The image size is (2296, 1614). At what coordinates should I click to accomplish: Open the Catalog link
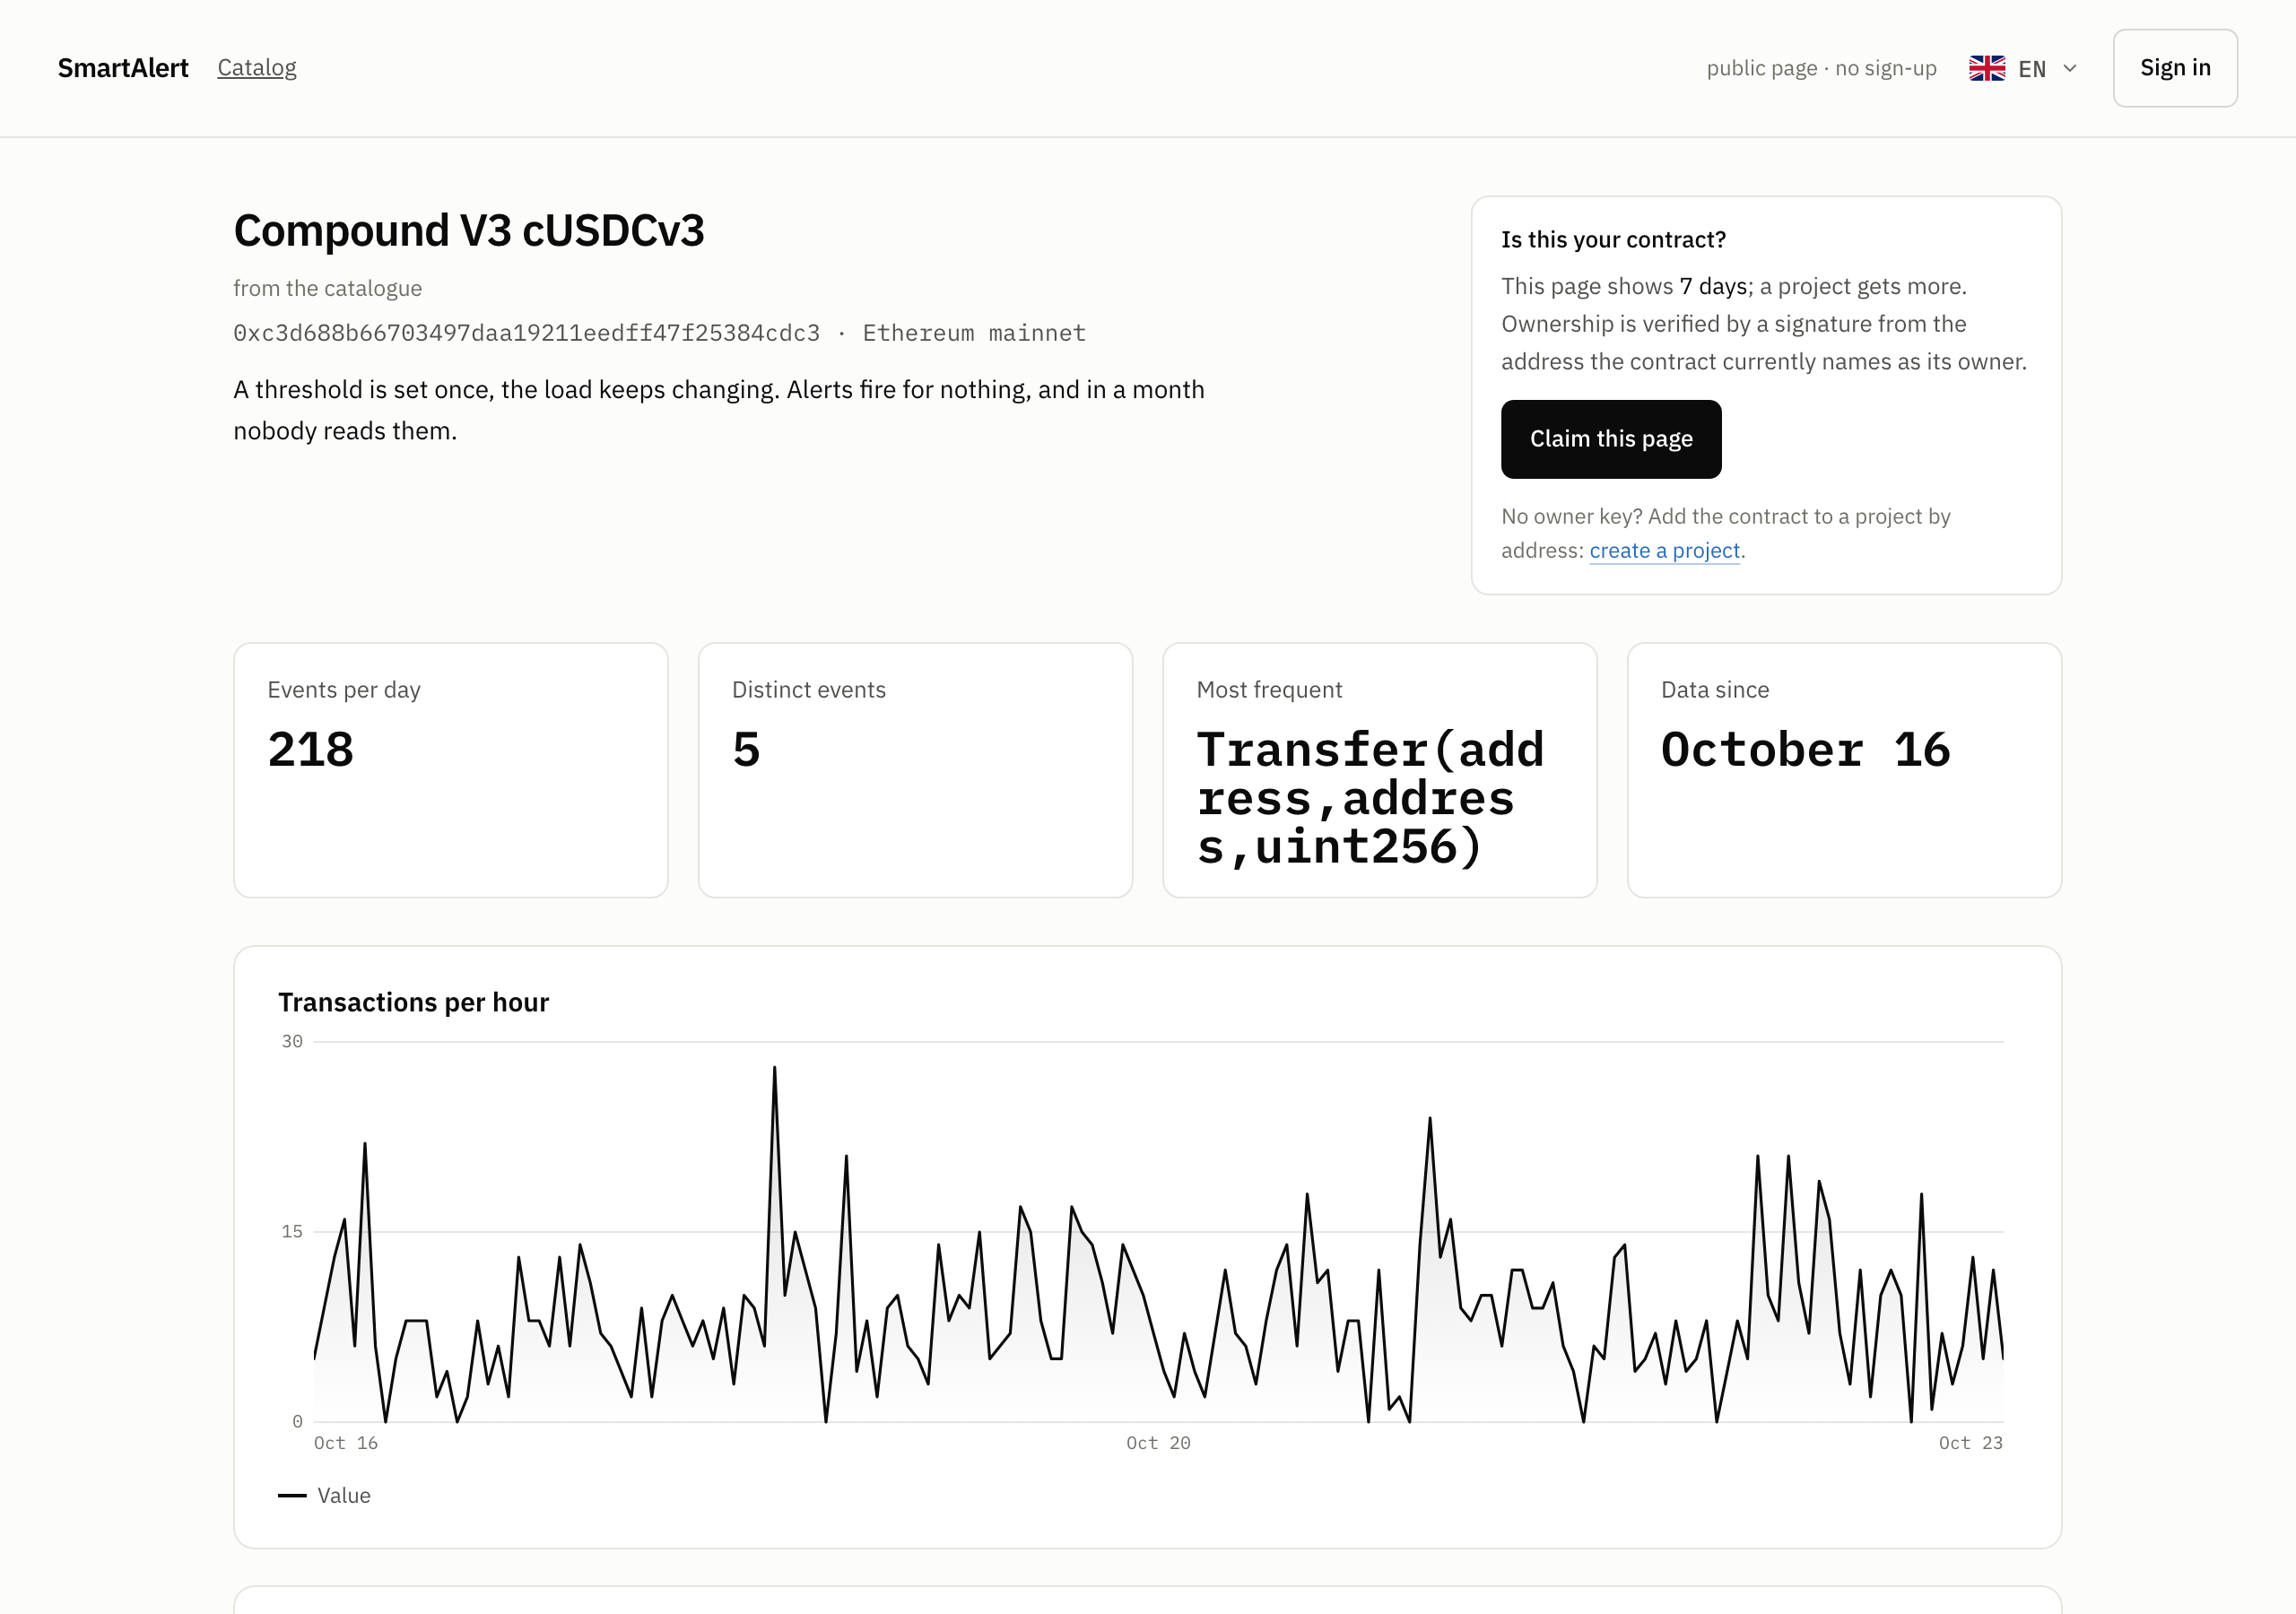pos(257,68)
